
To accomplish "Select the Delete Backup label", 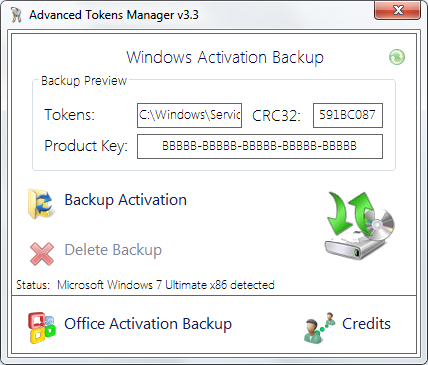I will pyautogui.click(x=113, y=250).
